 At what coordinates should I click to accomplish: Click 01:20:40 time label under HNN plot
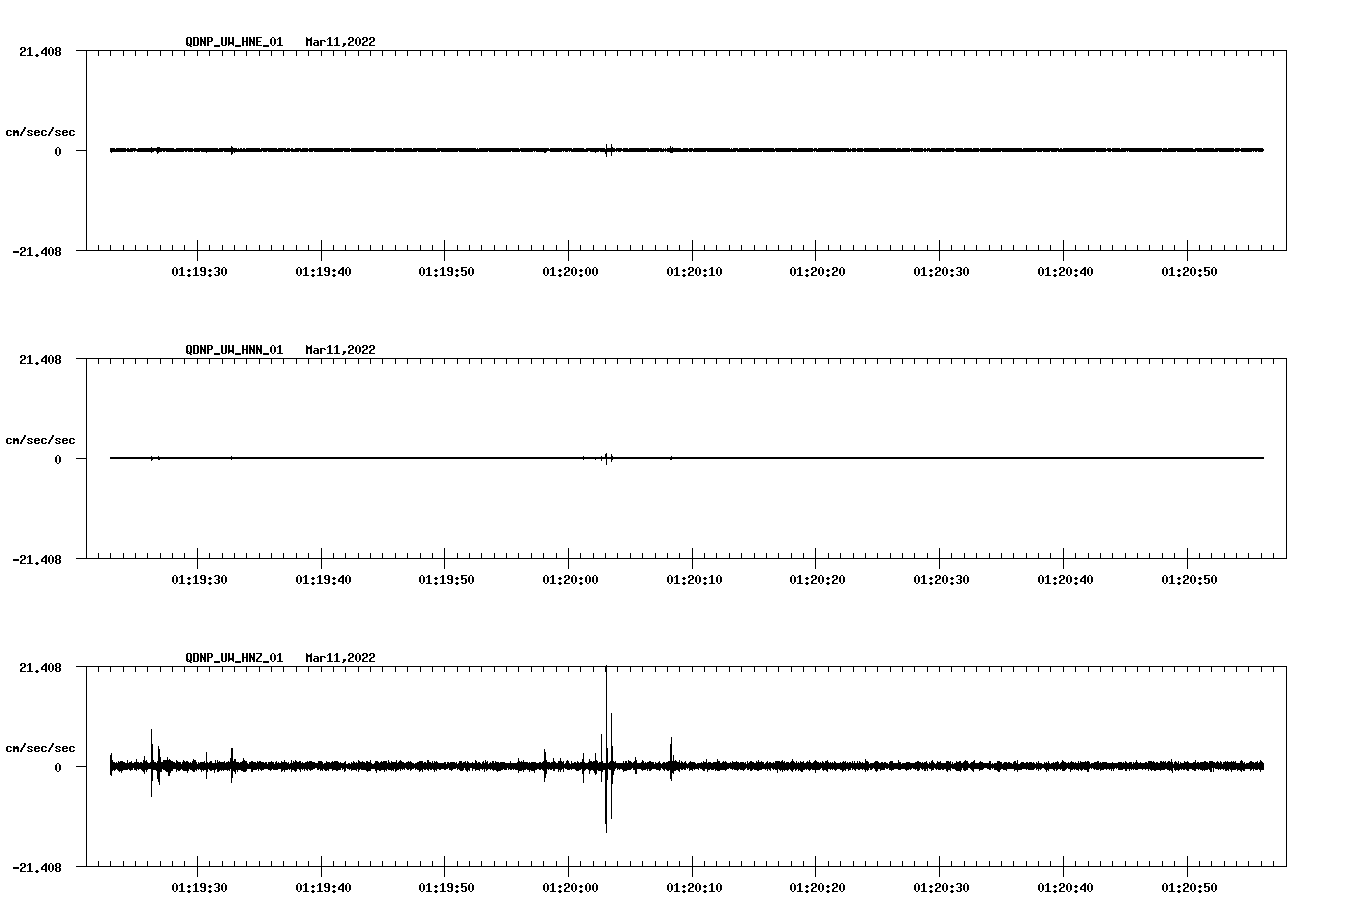click(1064, 580)
